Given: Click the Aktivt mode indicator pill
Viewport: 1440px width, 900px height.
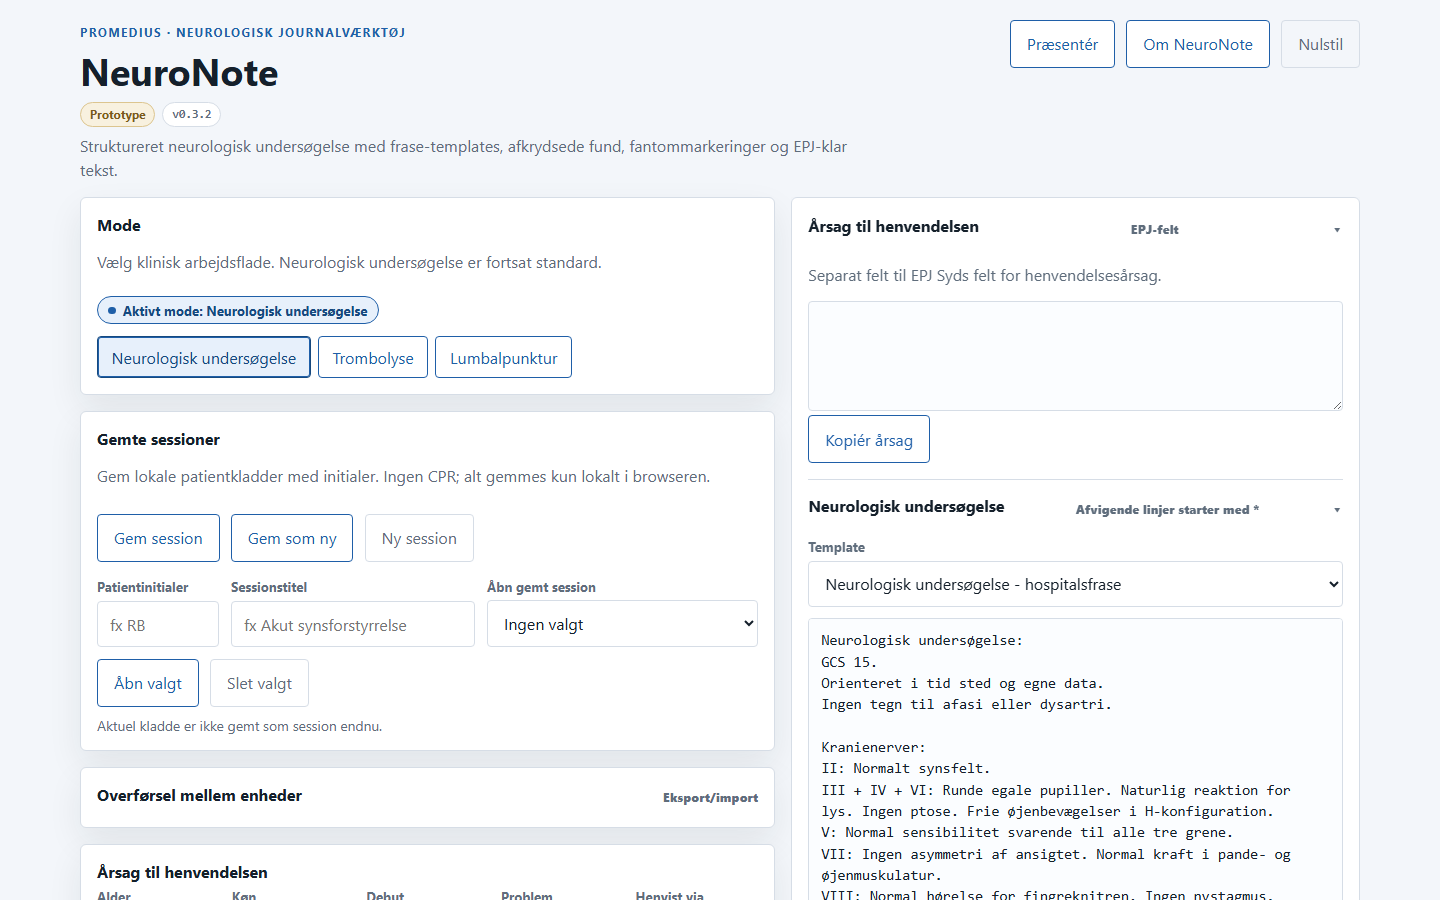Looking at the screenshot, I should point(238,311).
